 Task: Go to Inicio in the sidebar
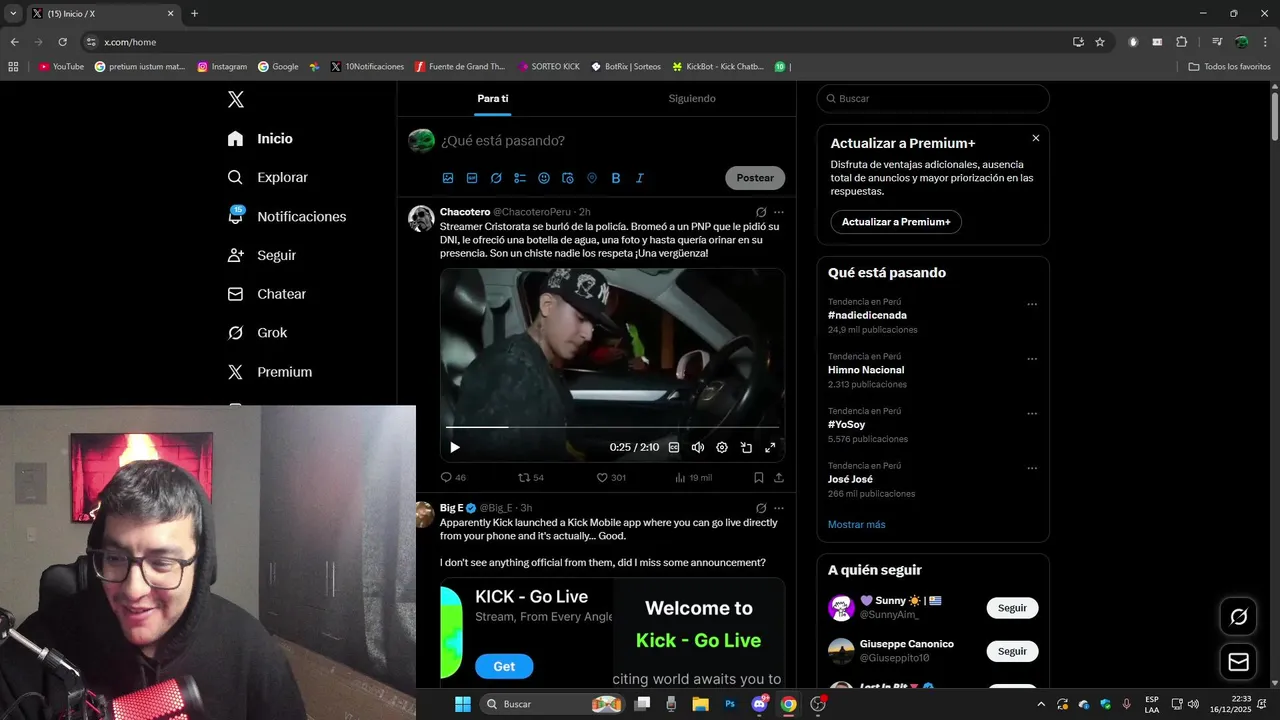260,139
